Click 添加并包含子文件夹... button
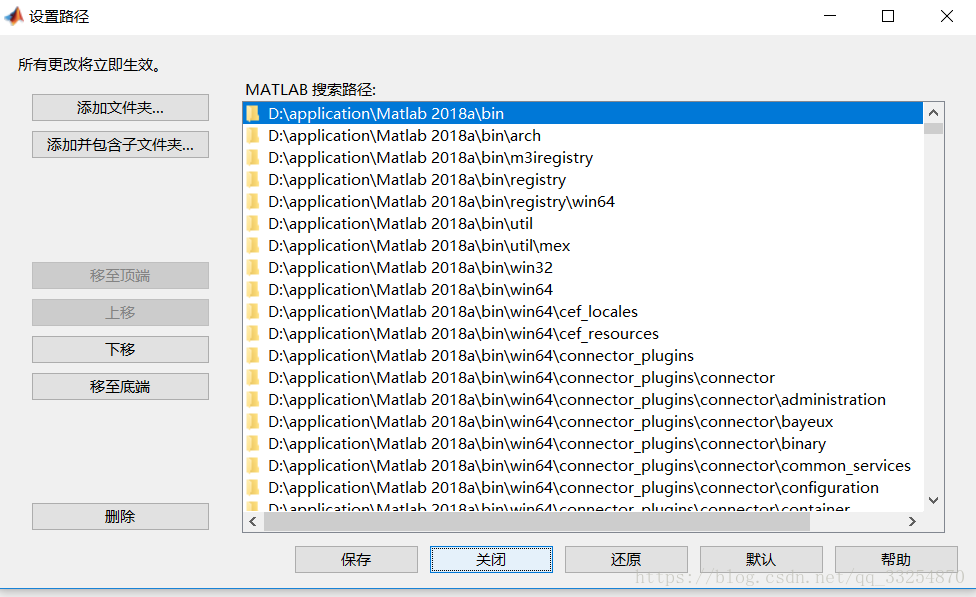976x597 pixels. [x=120, y=144]
